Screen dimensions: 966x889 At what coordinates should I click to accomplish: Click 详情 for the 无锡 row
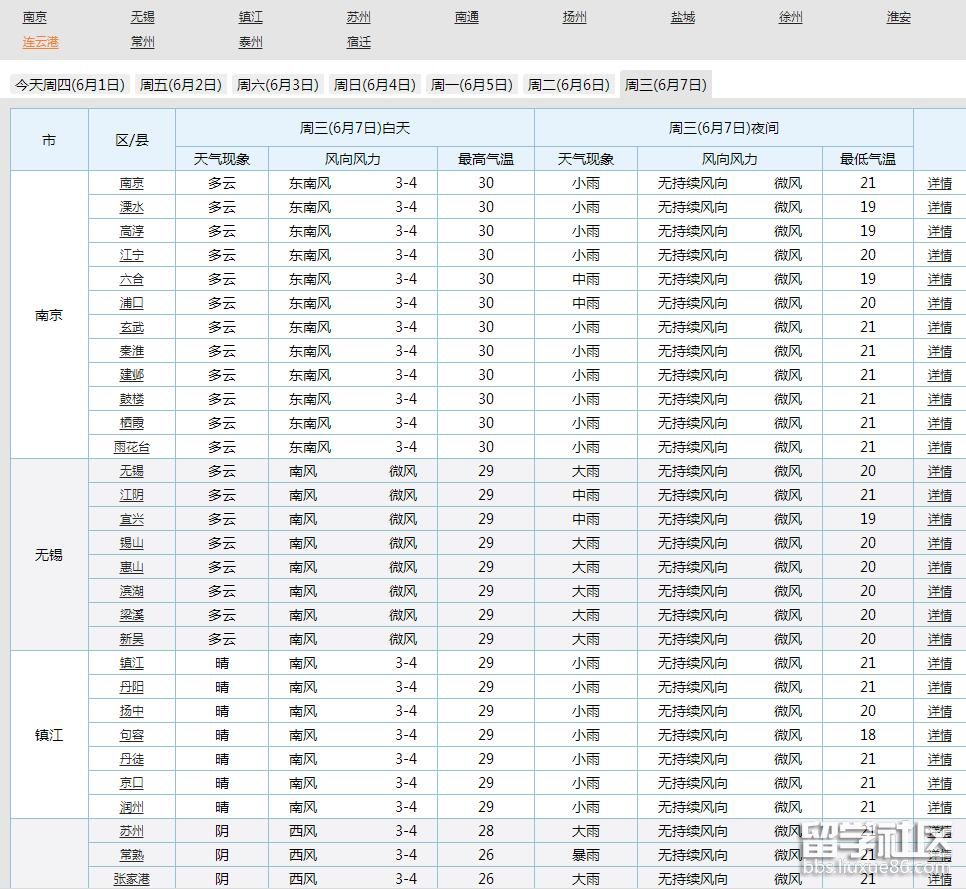(x=939, y=471)
